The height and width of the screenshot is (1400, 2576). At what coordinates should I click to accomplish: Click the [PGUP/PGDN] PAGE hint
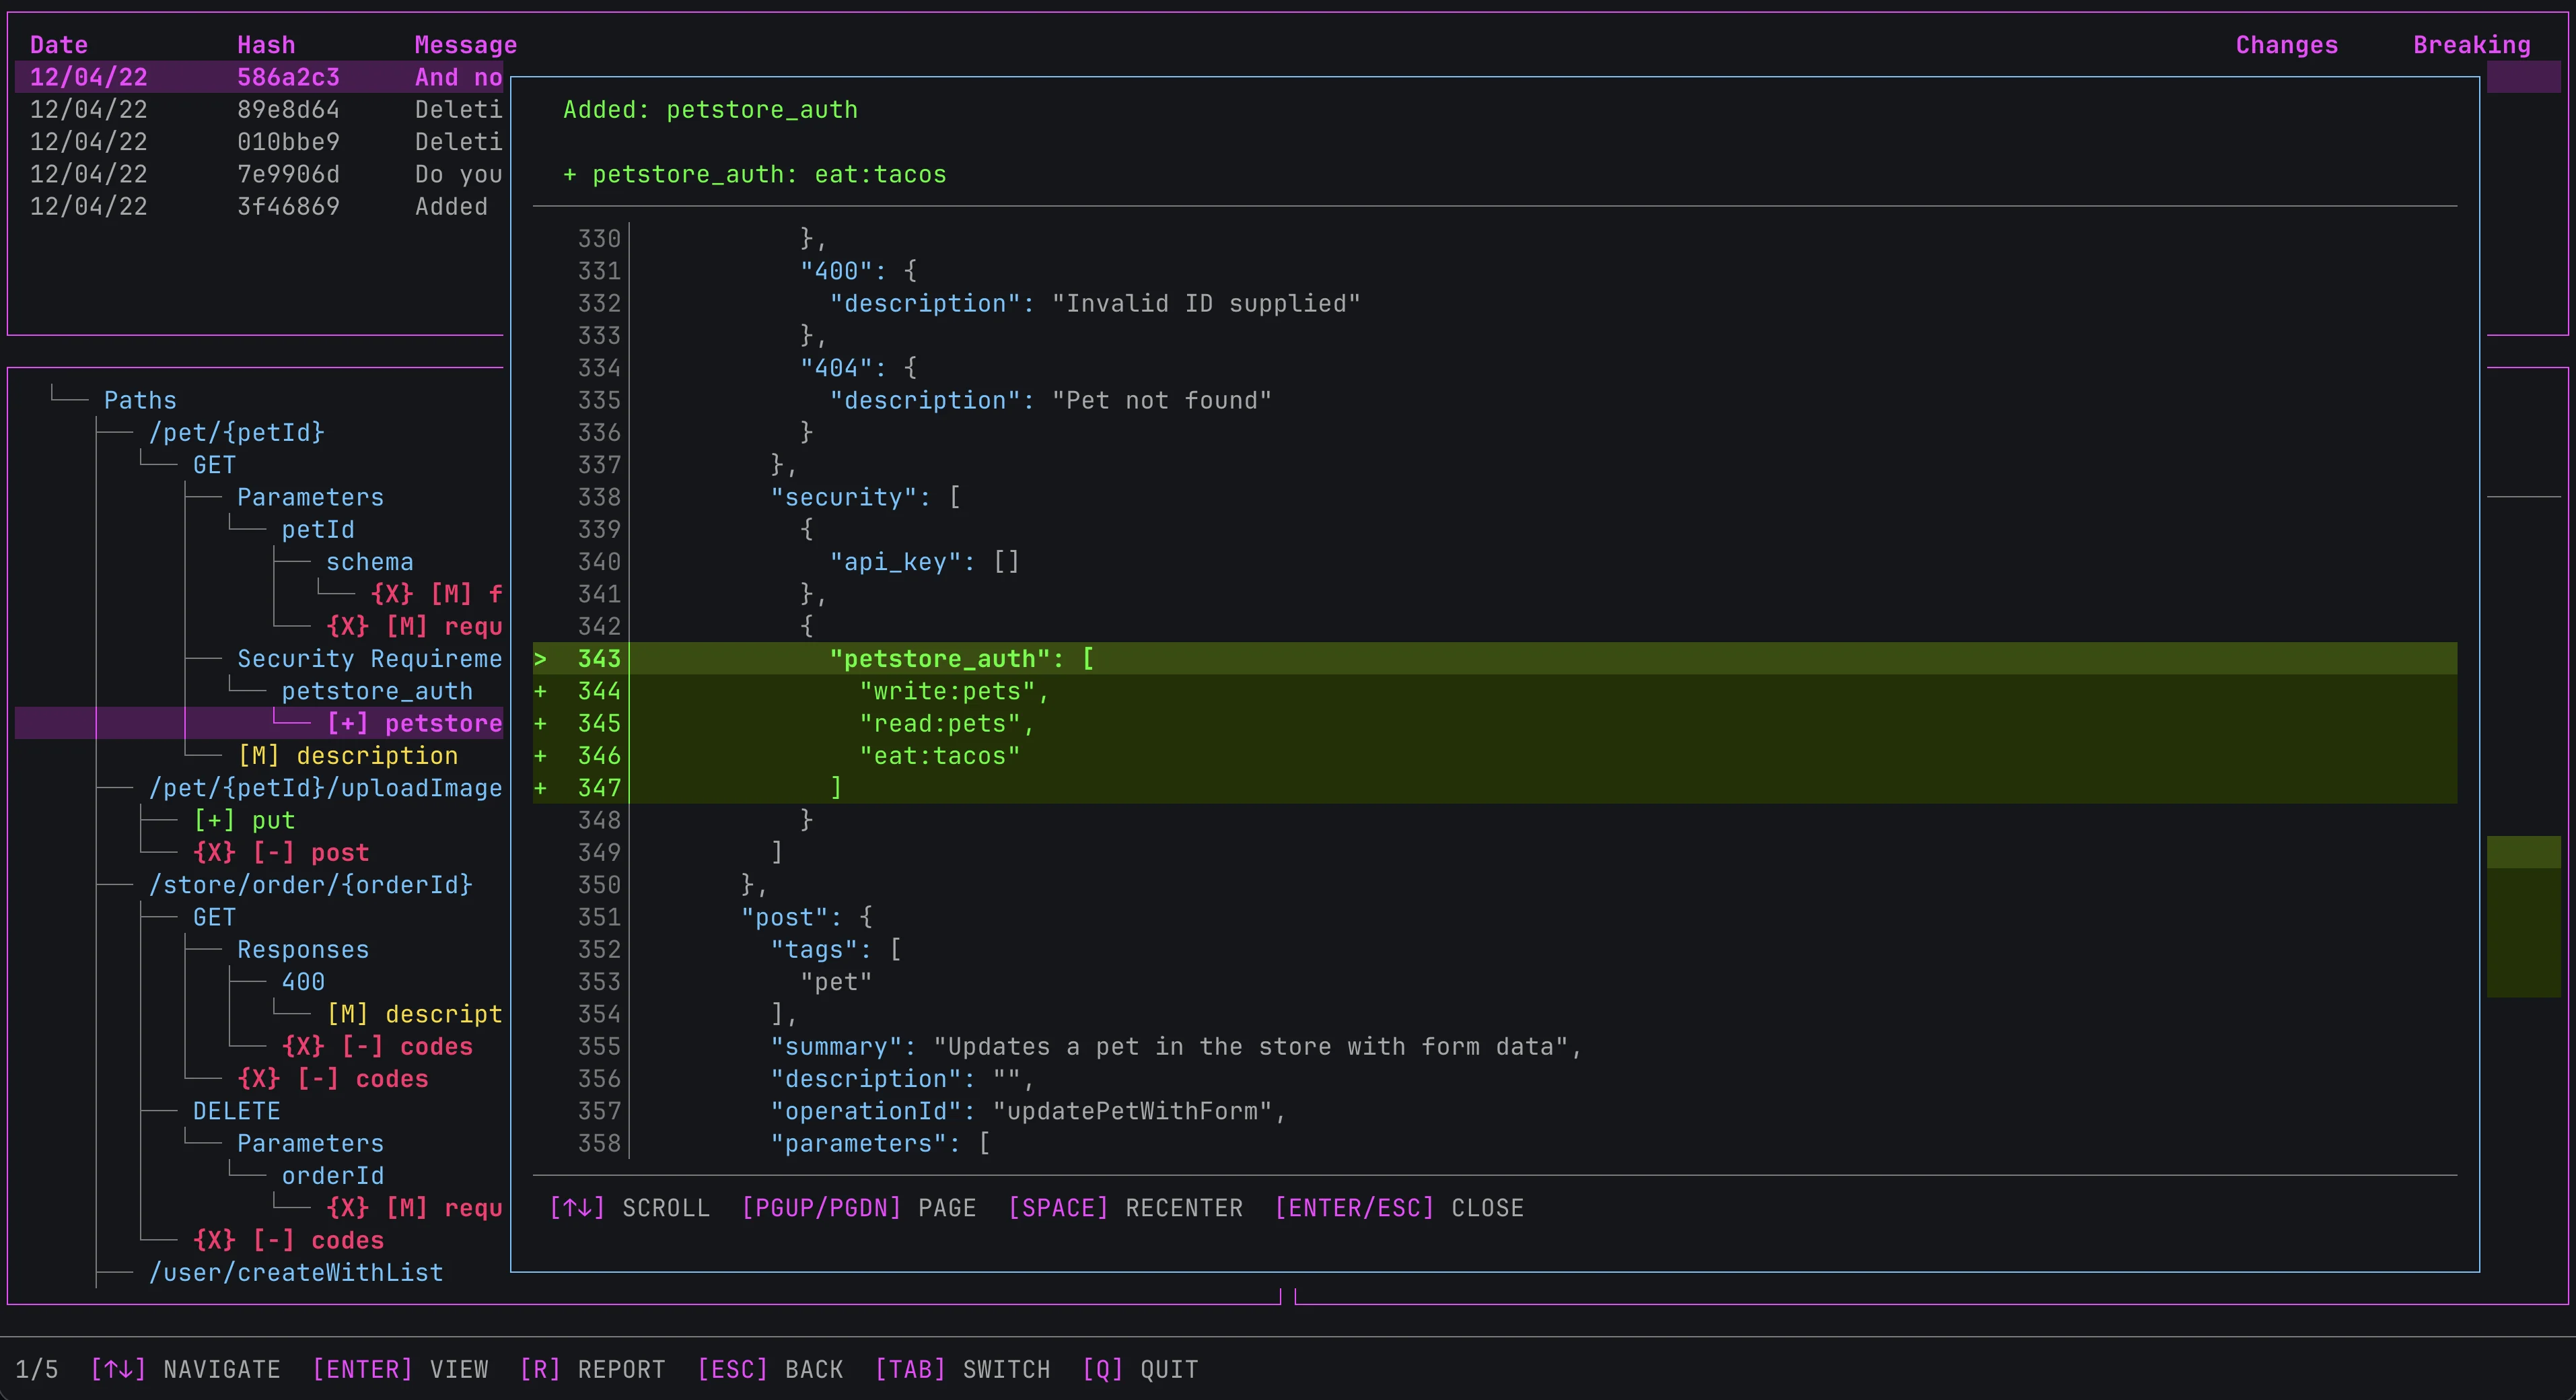(857, 1208)
